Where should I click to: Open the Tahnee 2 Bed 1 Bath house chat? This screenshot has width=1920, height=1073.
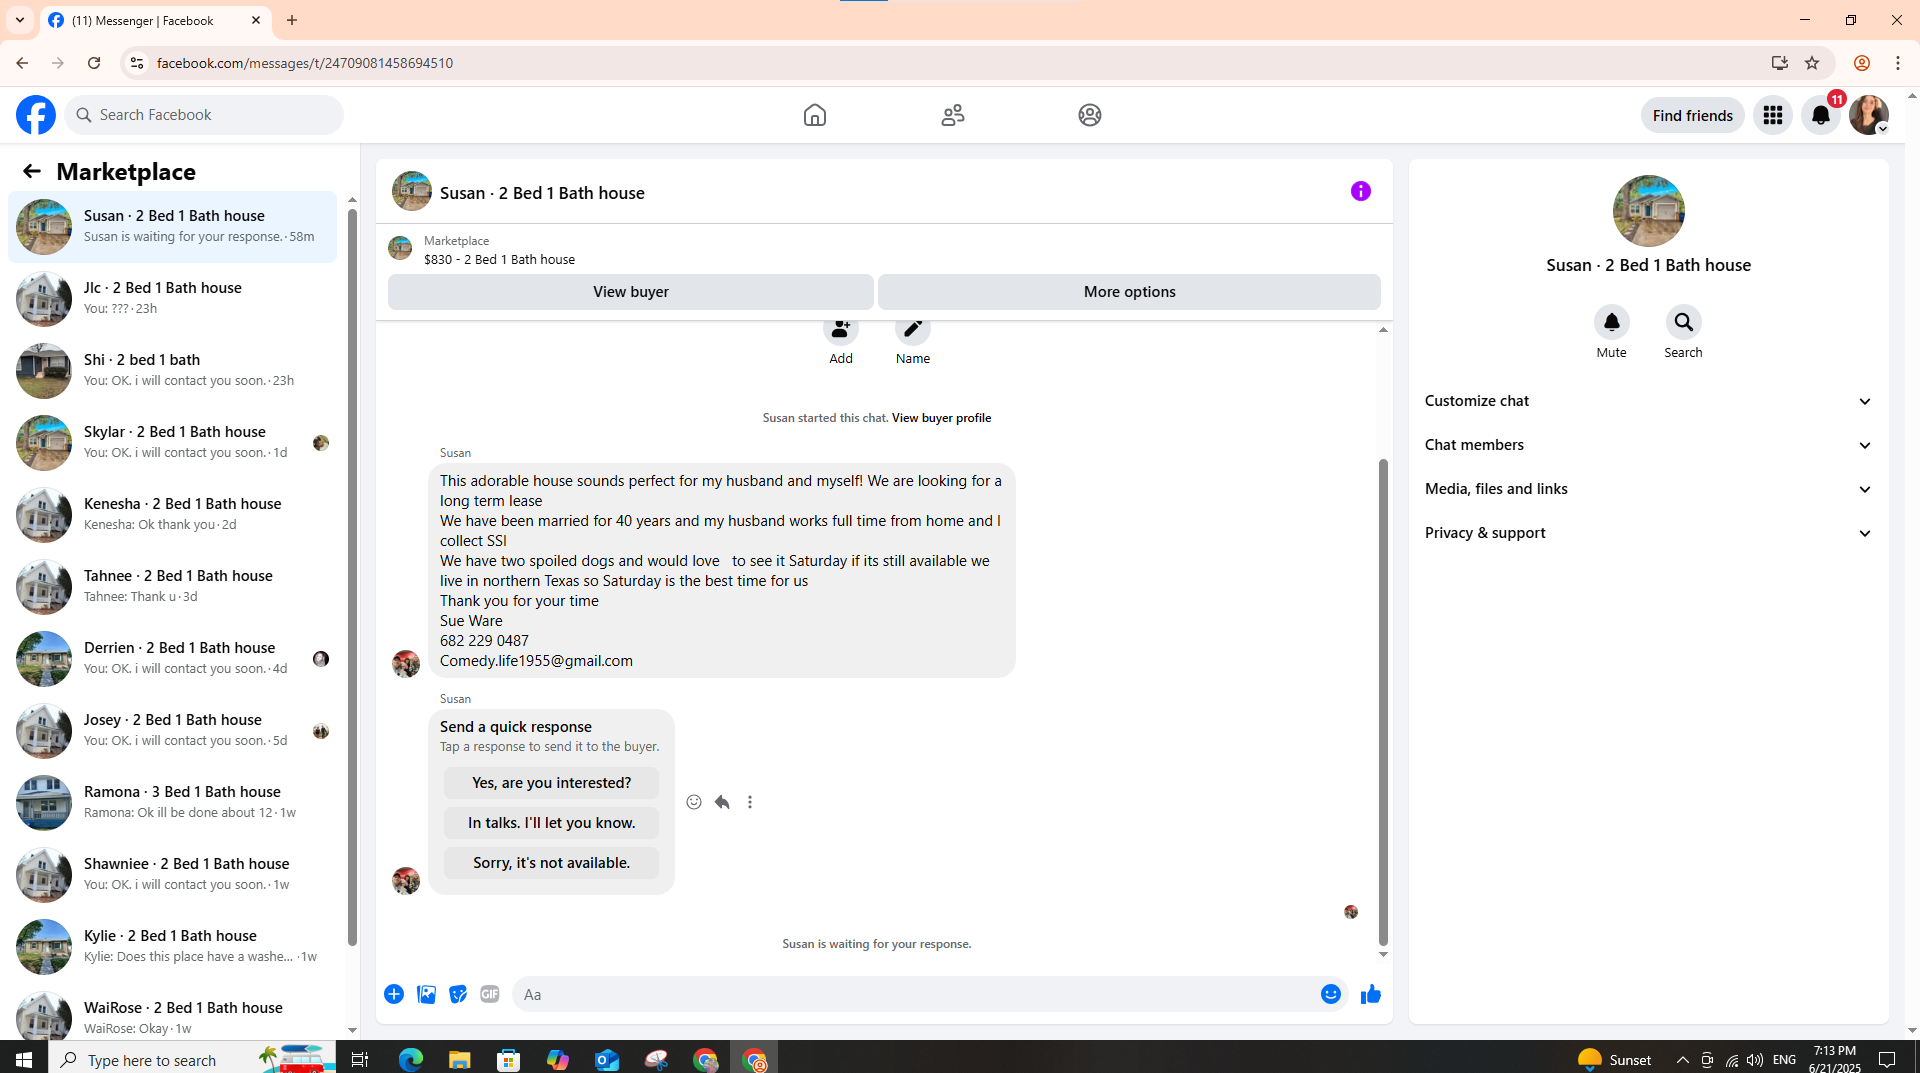(x=172, y=586)
